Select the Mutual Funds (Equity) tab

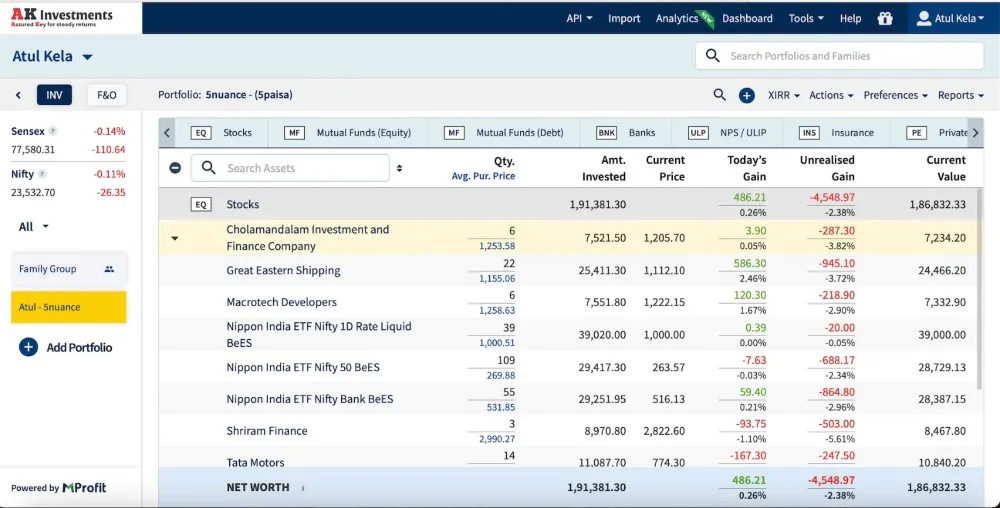(348, 133)
